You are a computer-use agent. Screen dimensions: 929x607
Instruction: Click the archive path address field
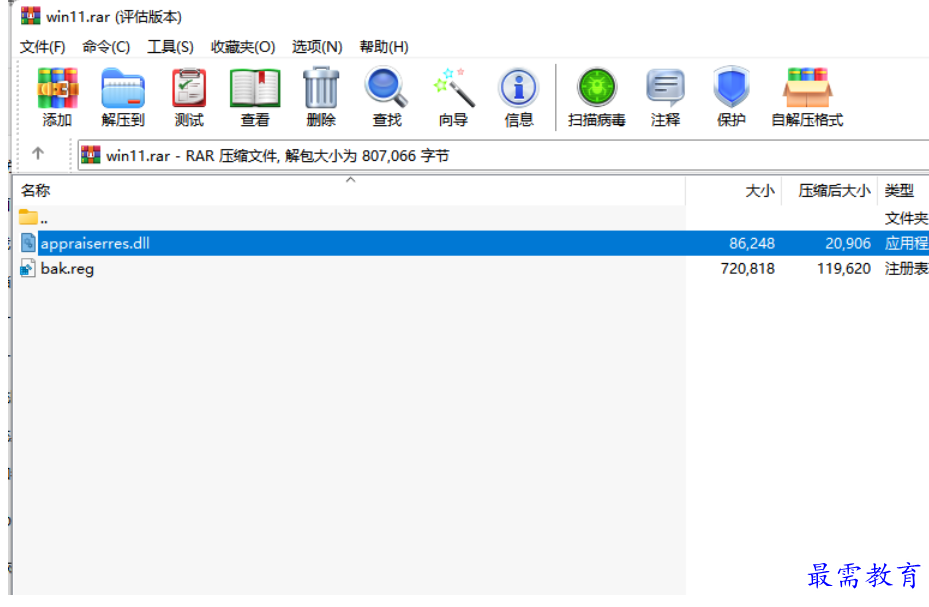click(500, 155)
